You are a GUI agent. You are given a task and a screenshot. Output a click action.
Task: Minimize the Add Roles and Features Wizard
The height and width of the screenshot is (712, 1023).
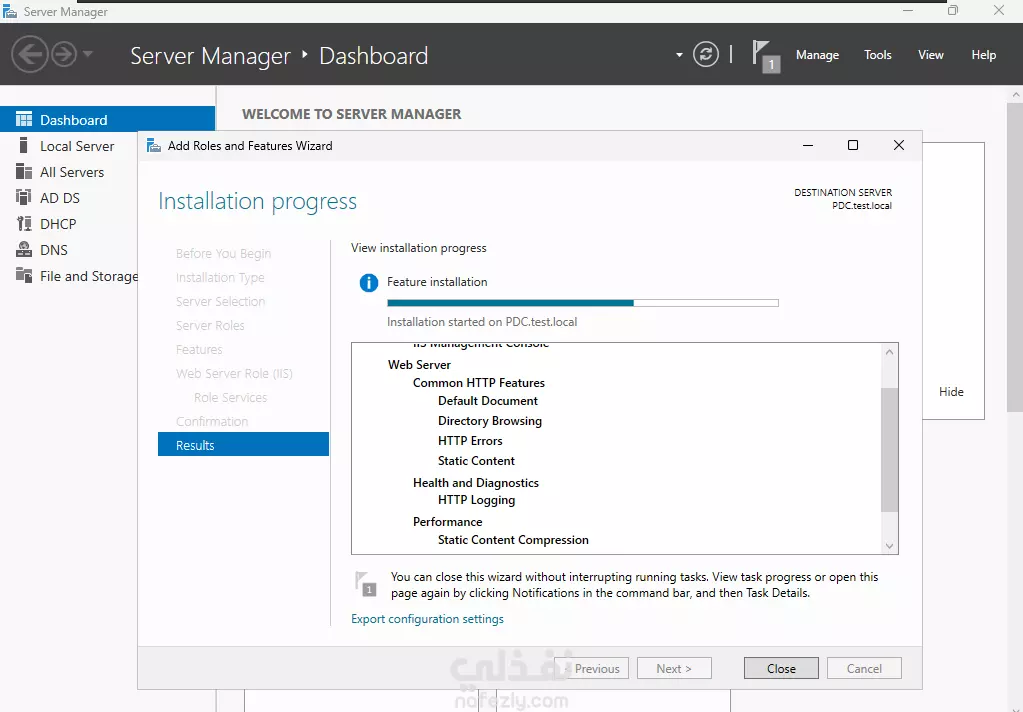[808, 145]
